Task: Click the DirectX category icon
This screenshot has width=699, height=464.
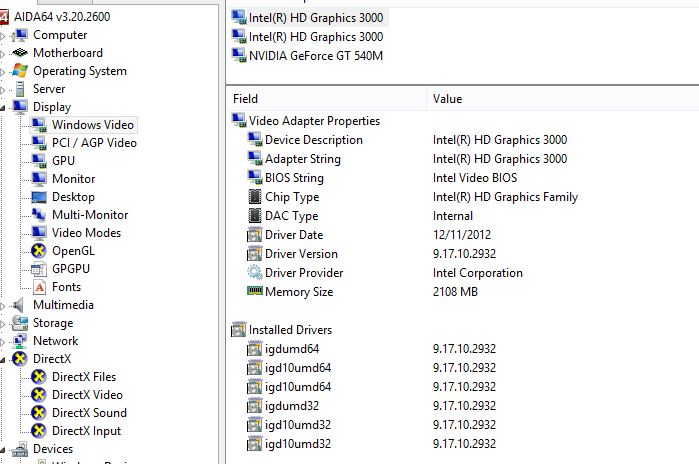Action: point(20,359)
